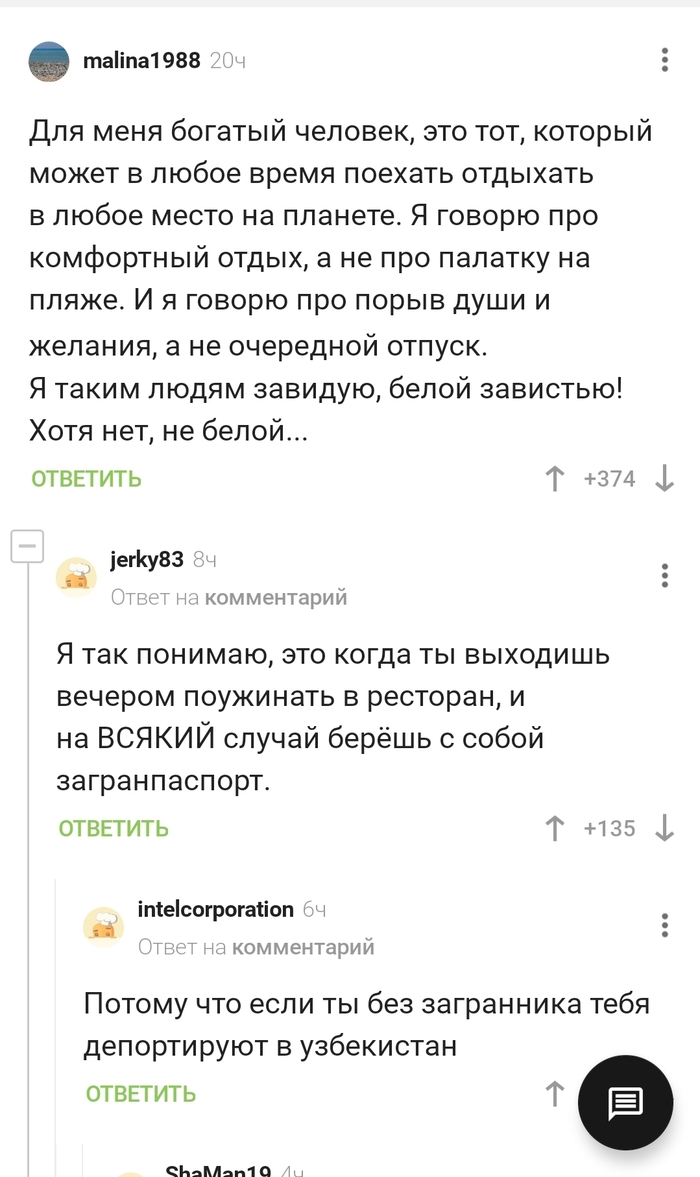Click malina1988's avatar picture
Image resolution: width=700 pixels, height=1177 pixels.
point(47,59)
